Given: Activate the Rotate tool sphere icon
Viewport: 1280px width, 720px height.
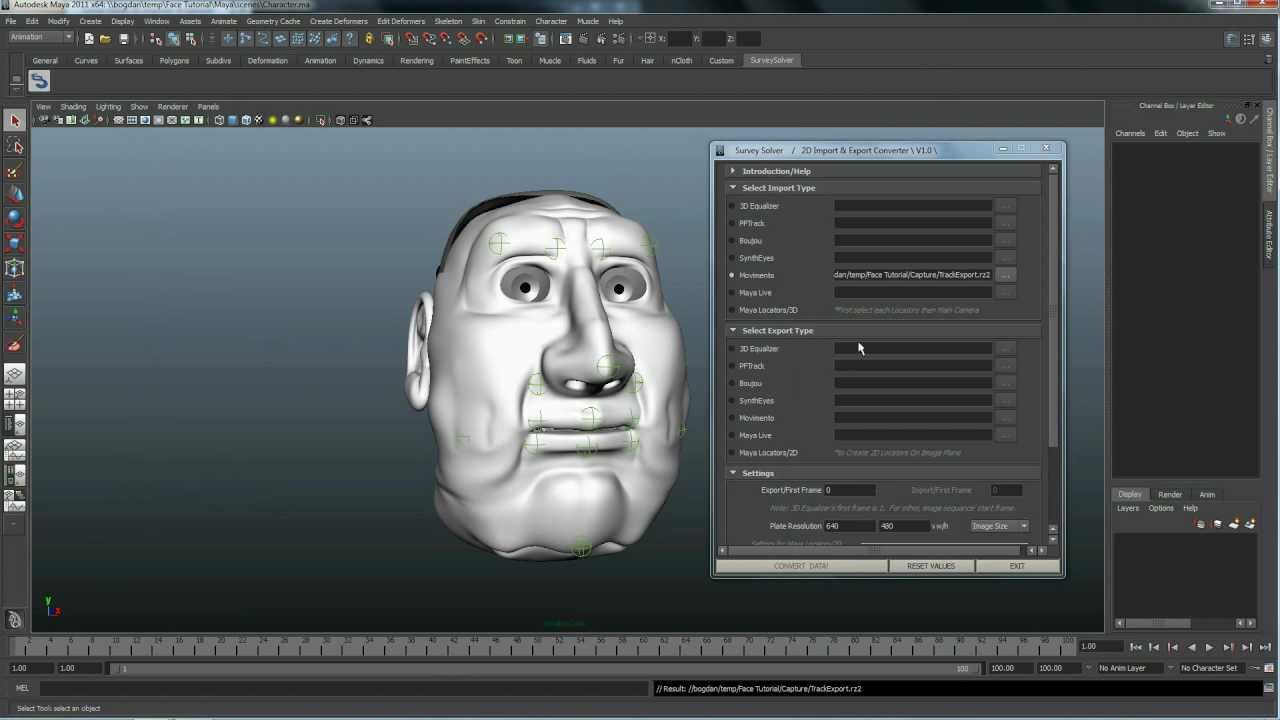Looking at the screenshot, I should [15, 219].
